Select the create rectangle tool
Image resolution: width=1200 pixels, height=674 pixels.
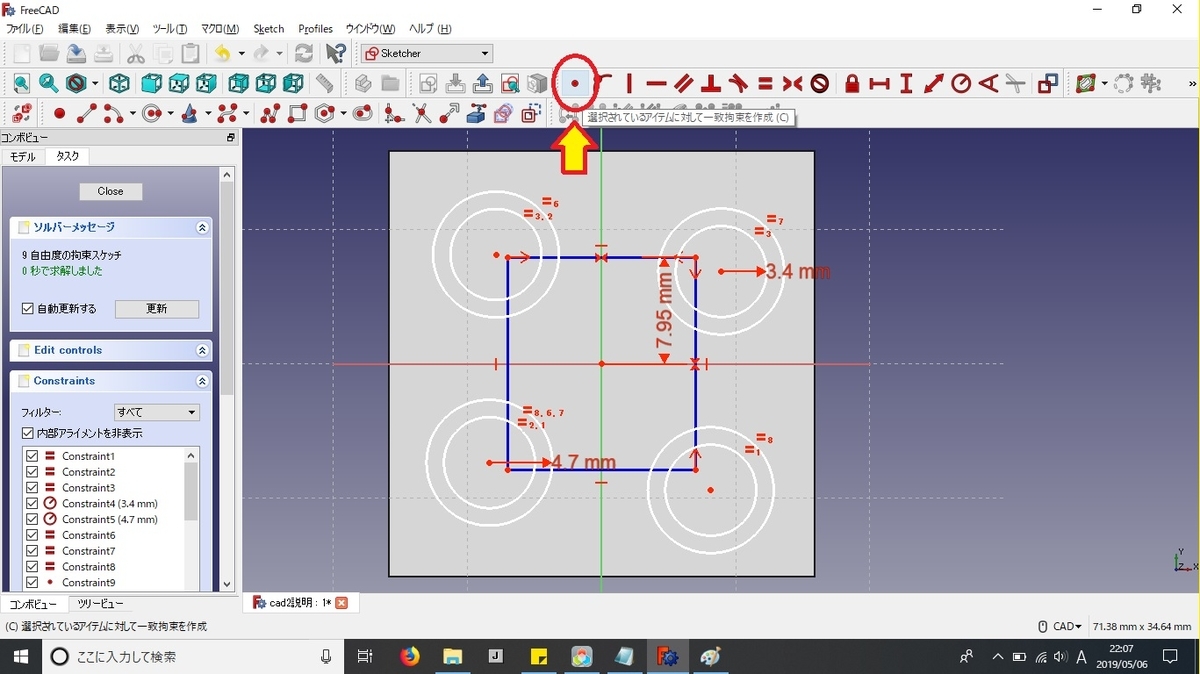click(x=297, y=113)
